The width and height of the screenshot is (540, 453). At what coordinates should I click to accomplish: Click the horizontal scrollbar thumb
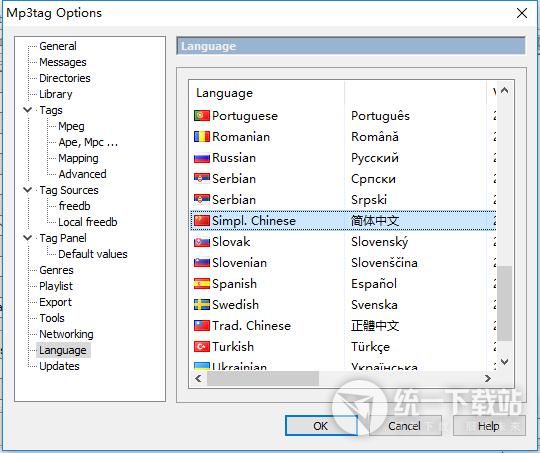263,378
